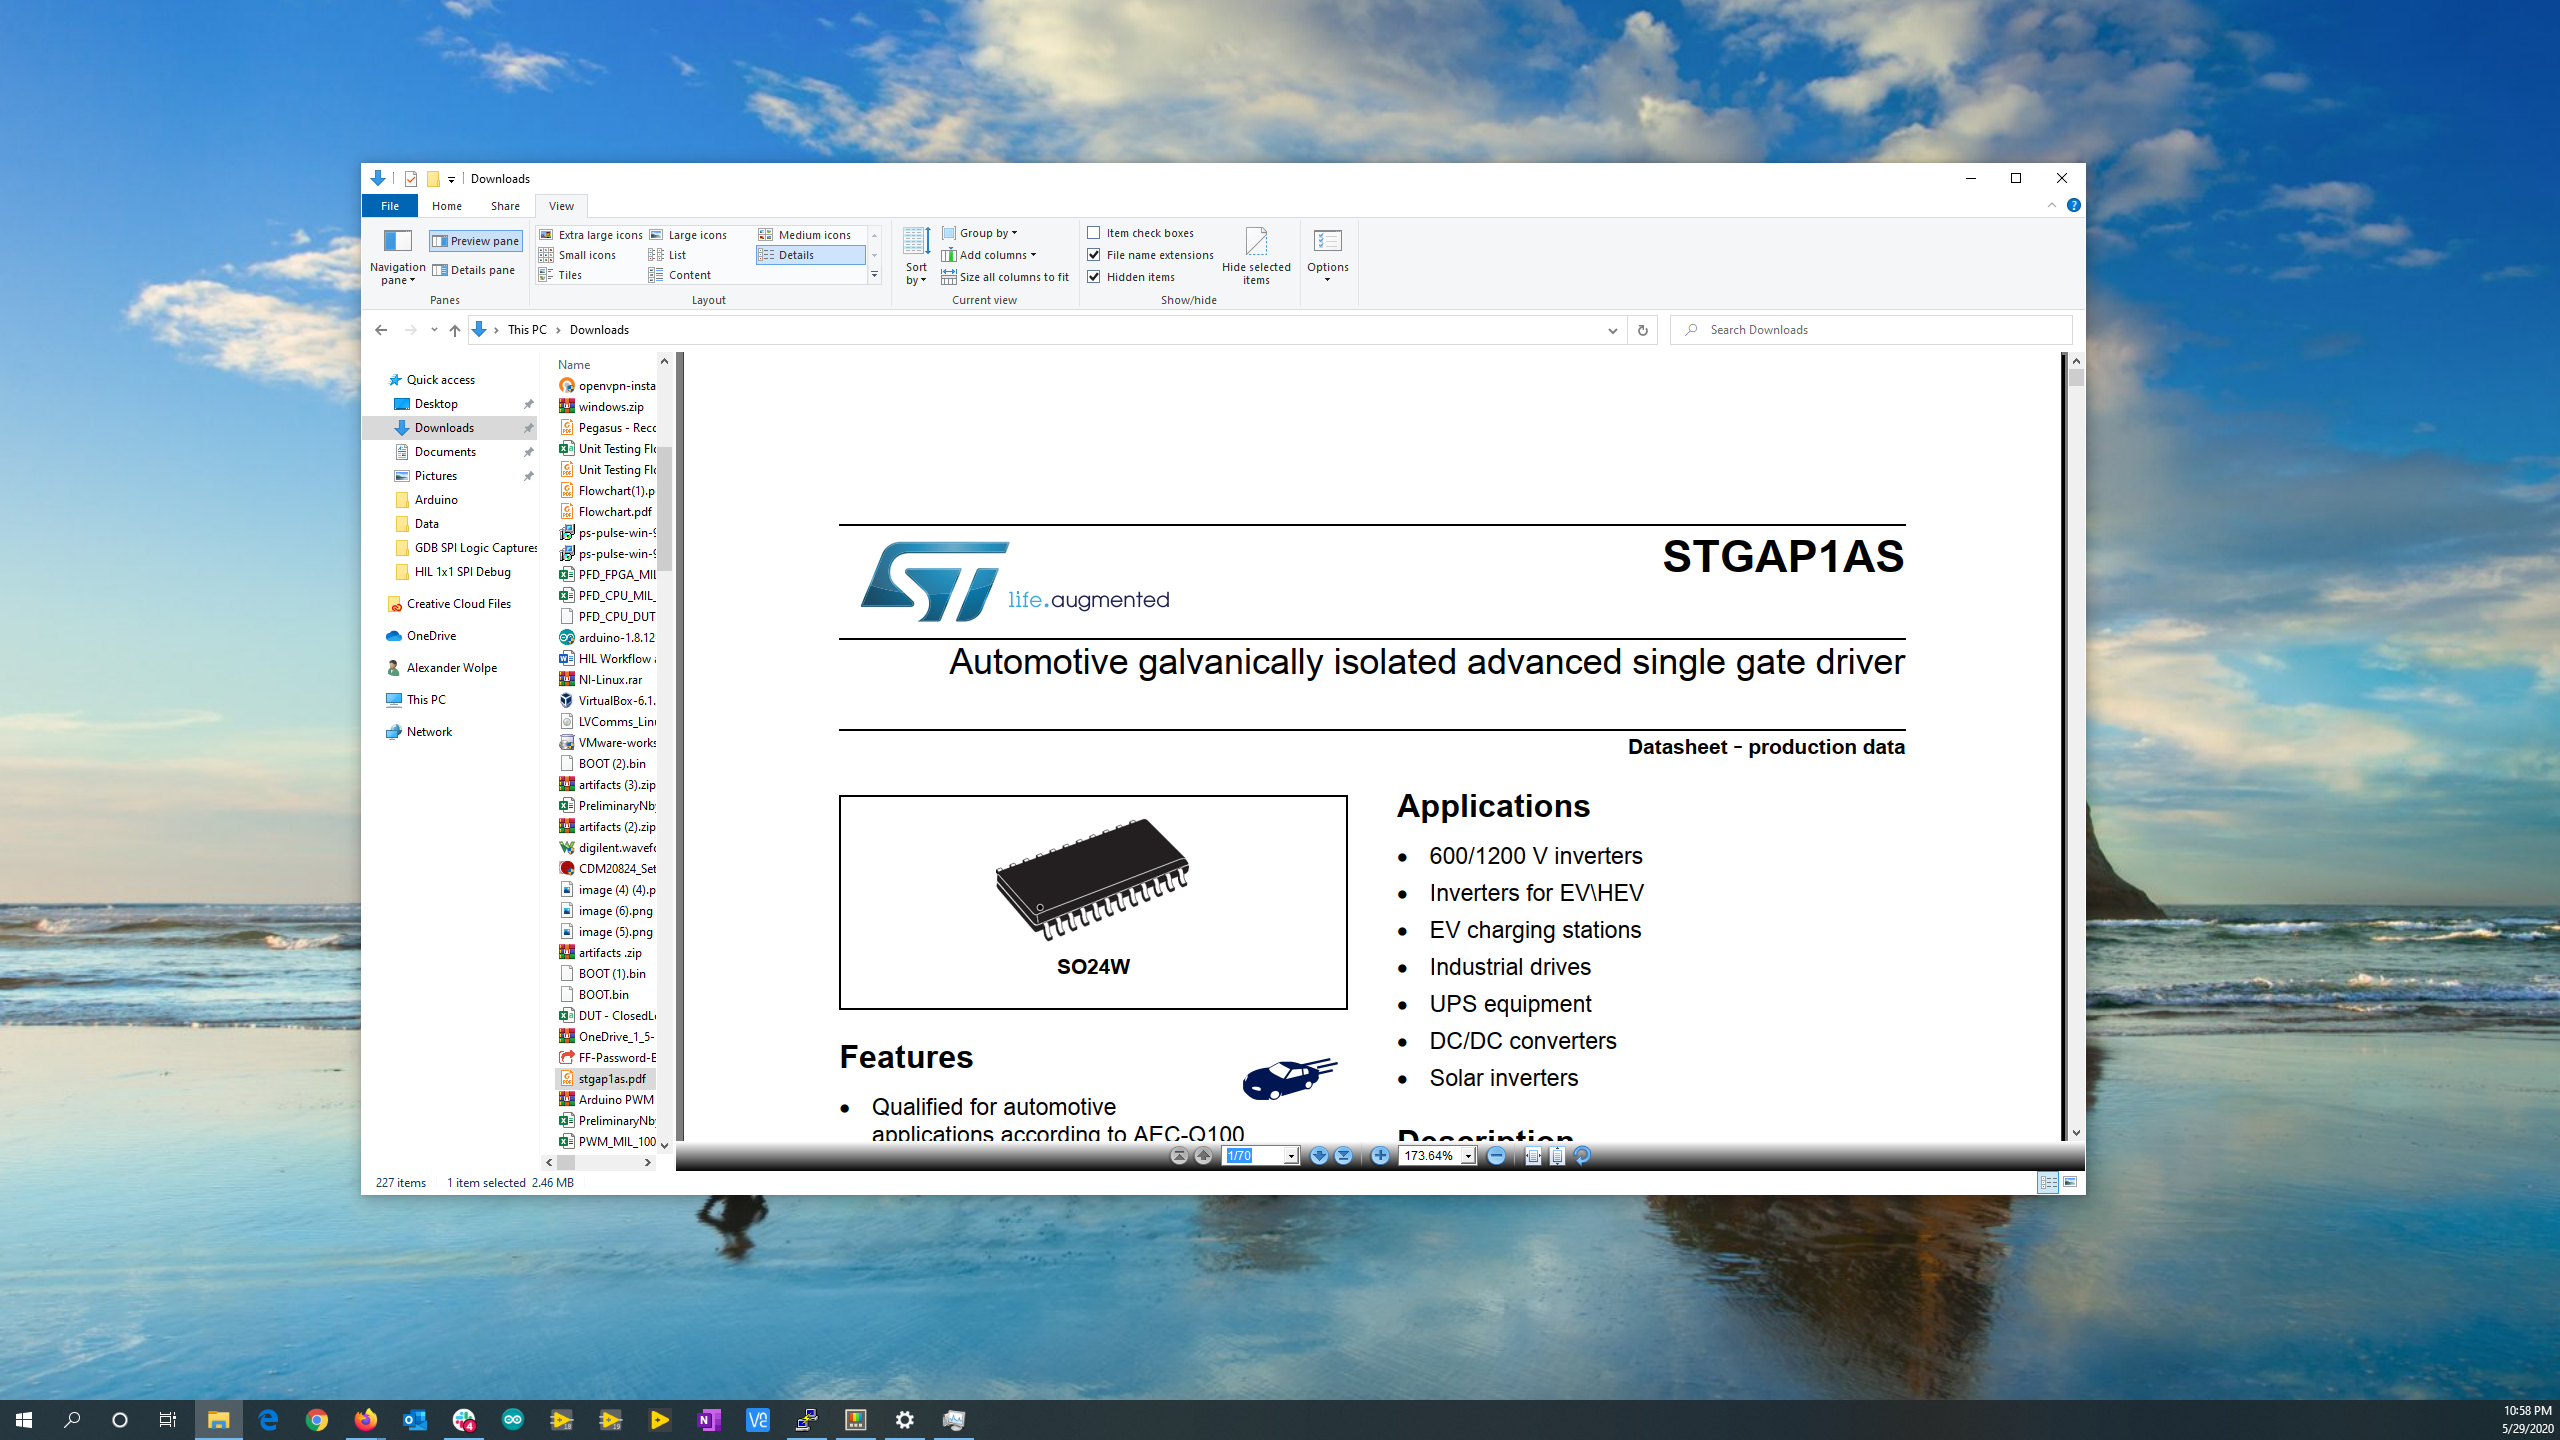Toggle the Preview pane button
Image resolution: width=2560 pixels, height=1440 pixels.
point(476,241)
